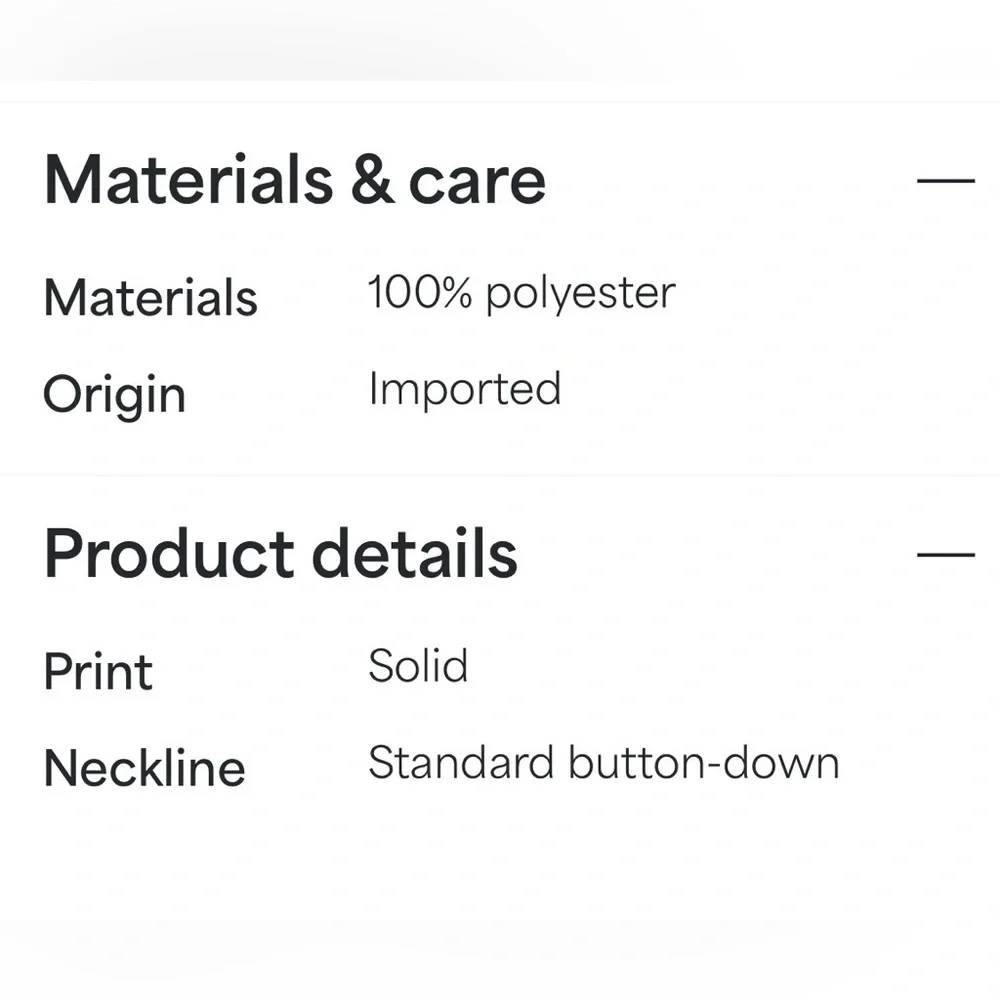Image resolution: width=1000 pixels, height=1000 pixels.
Task: Click the Imported origin value
Action: 465,390
